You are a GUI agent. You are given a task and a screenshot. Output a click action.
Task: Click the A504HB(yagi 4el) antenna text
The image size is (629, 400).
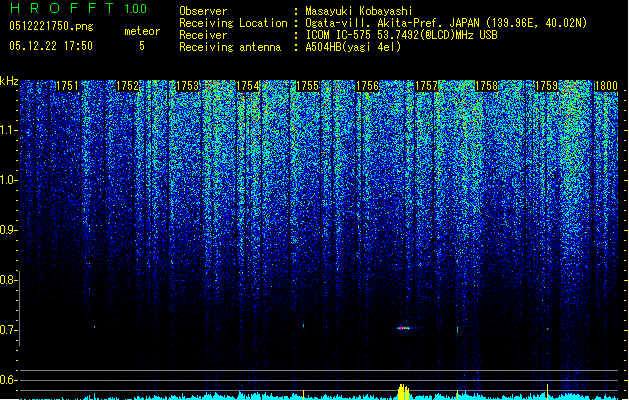pos(353,47)
